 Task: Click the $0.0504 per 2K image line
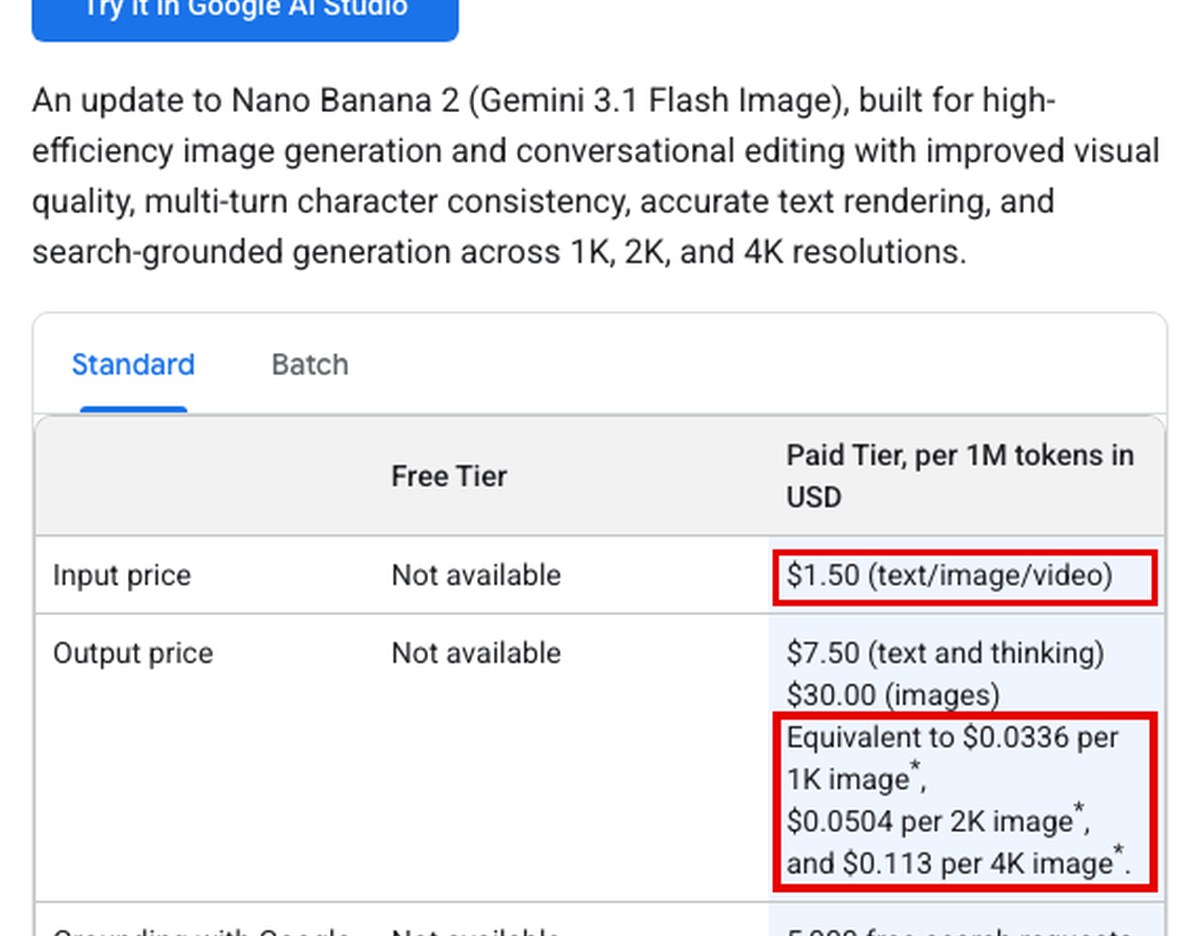937,822
